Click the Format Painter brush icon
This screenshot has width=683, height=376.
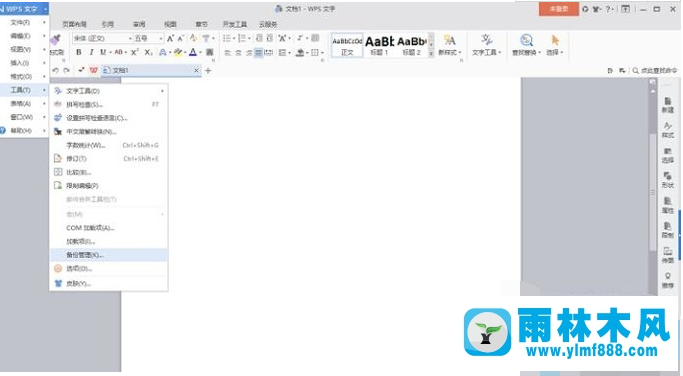(x=56, y=41)
